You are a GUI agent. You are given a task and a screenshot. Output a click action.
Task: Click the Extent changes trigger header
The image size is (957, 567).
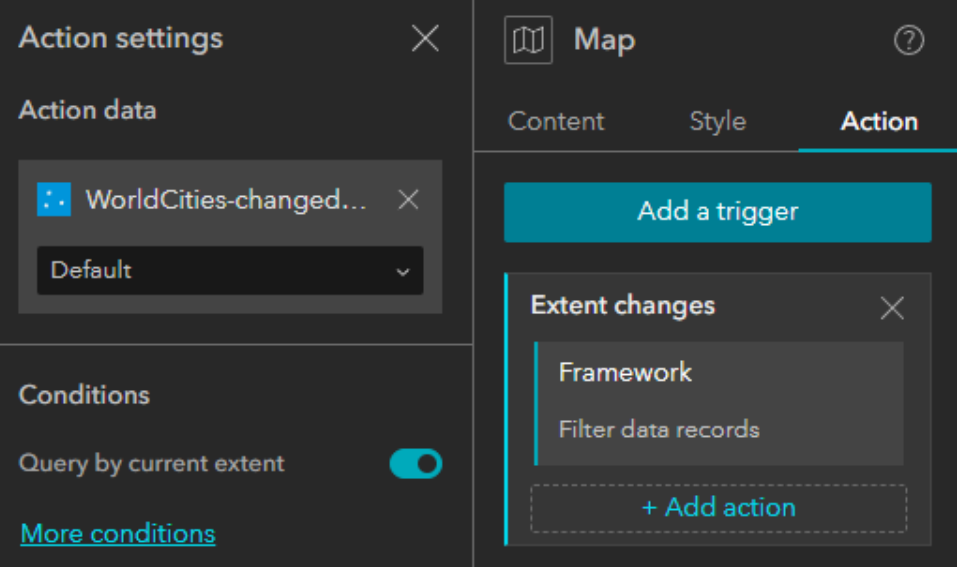[623, 306]
